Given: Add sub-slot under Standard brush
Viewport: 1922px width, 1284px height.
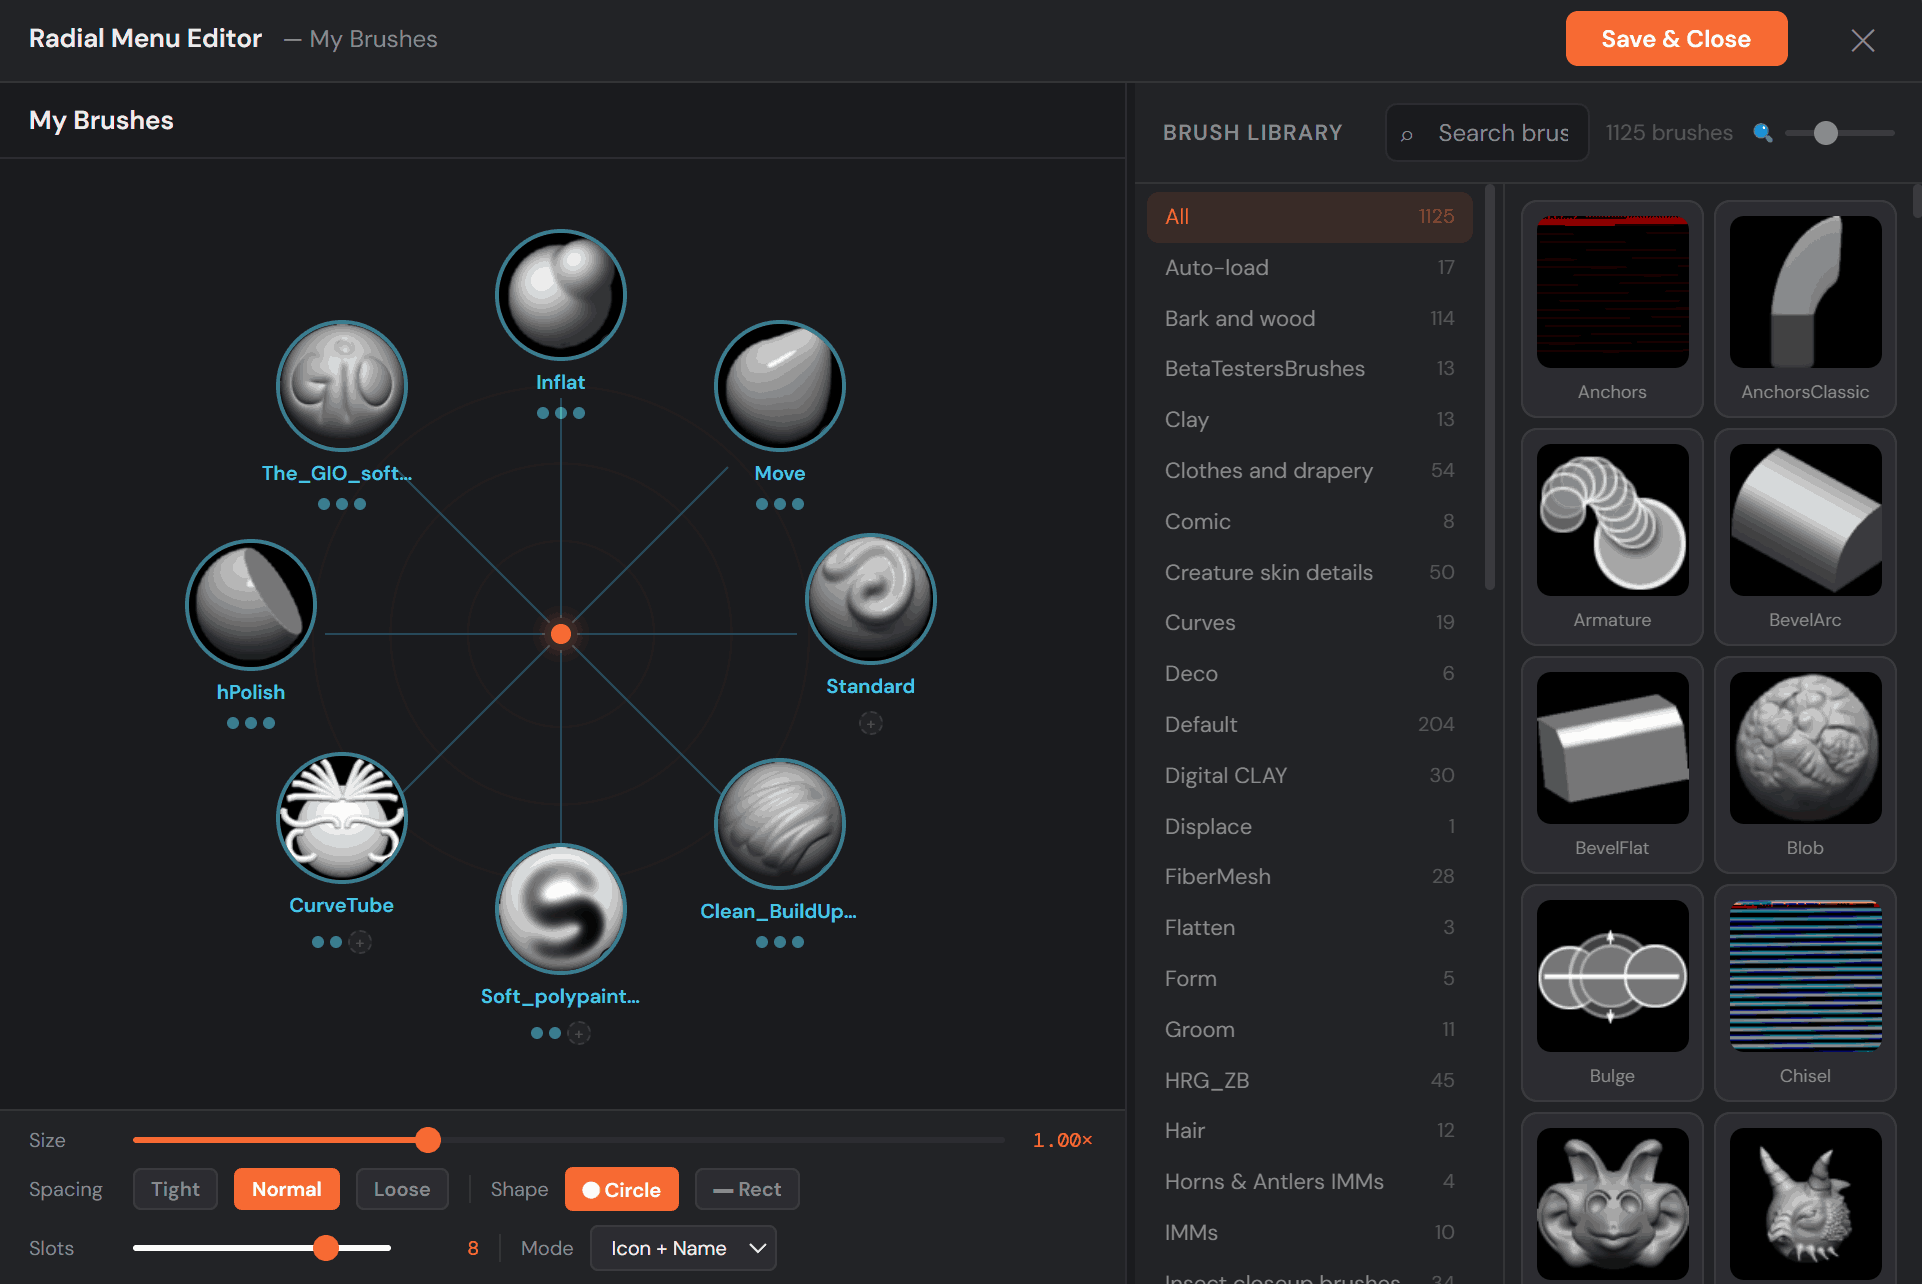Looking at the screenshot, I should [x=871, y=723].
